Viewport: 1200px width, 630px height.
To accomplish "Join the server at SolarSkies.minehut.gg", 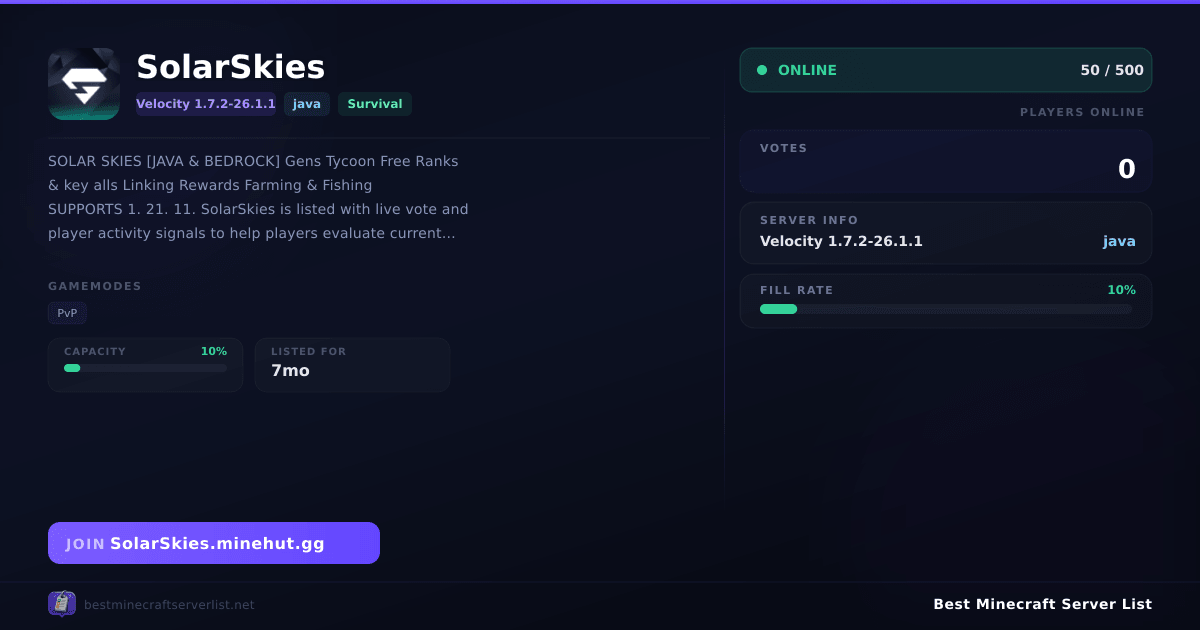I will 214,543.
